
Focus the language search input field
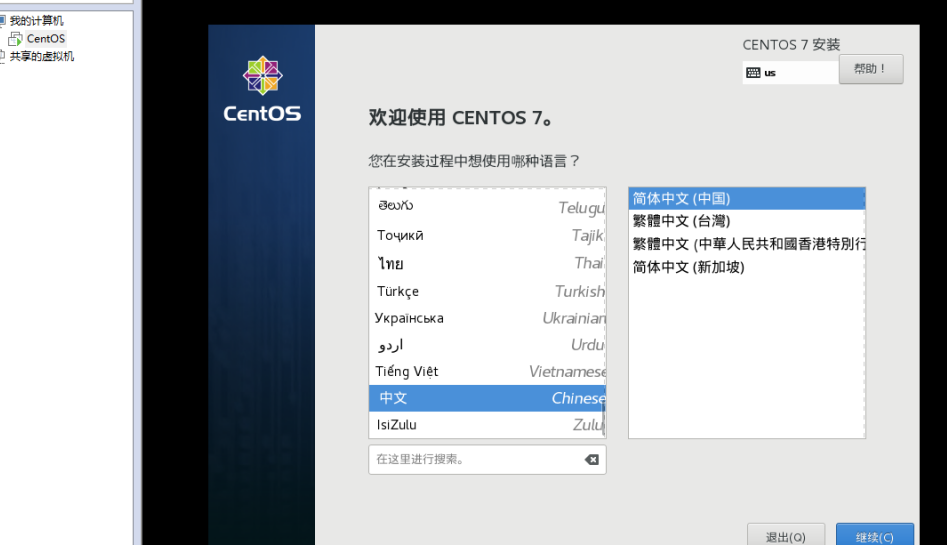(487, 460)
